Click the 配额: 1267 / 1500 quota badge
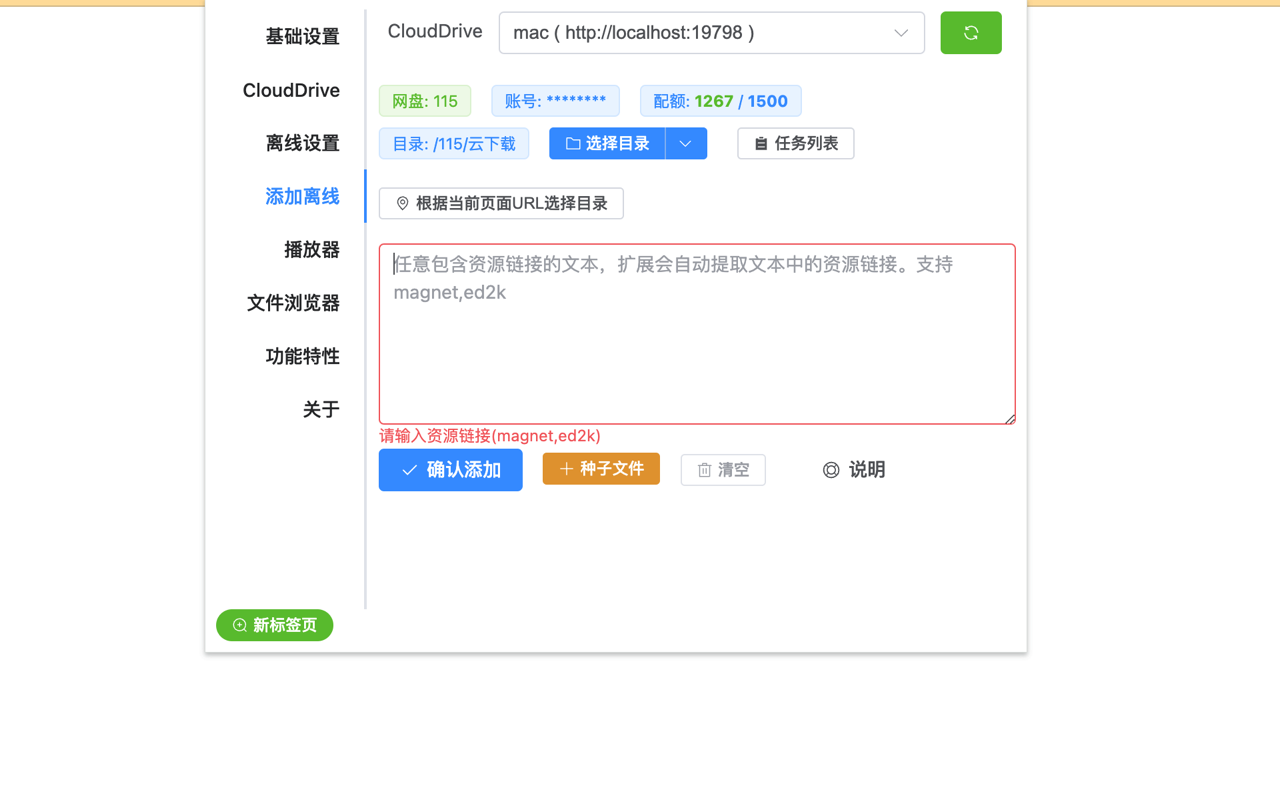The height and width of the screenshot is (800, 1280). pyautogui.click(x=720, y=100)
